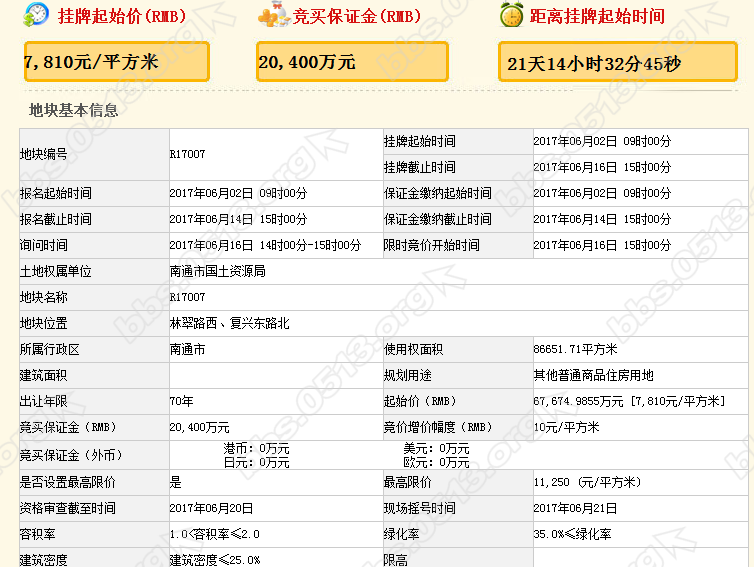754x567 pixels.
Task: Click the 挂牌截止时间 value 2017年06月16日 15时00分
Action: 602,167
